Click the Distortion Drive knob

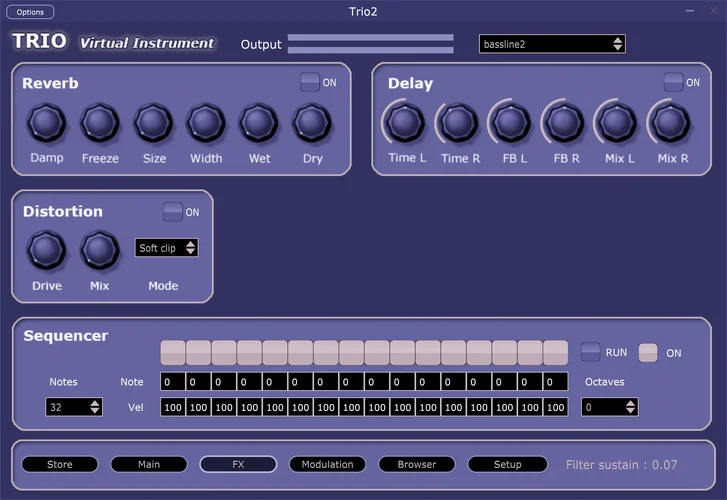coord(46,250)
